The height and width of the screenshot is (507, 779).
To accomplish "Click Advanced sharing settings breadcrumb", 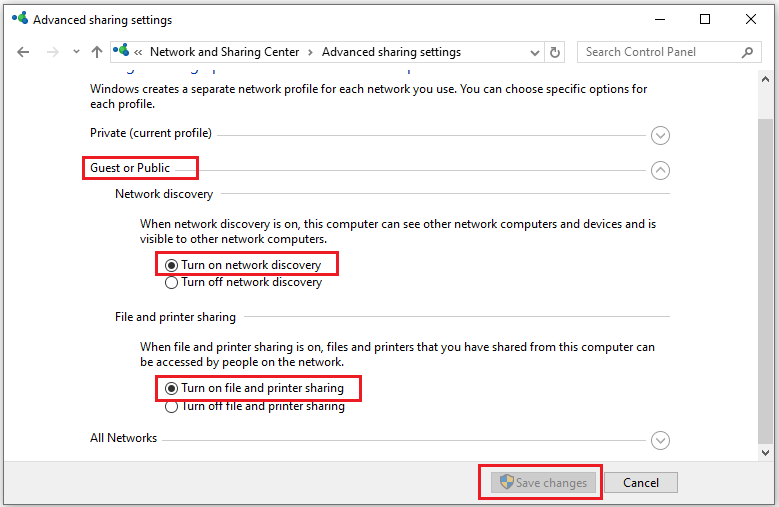I will click(391, 52).
